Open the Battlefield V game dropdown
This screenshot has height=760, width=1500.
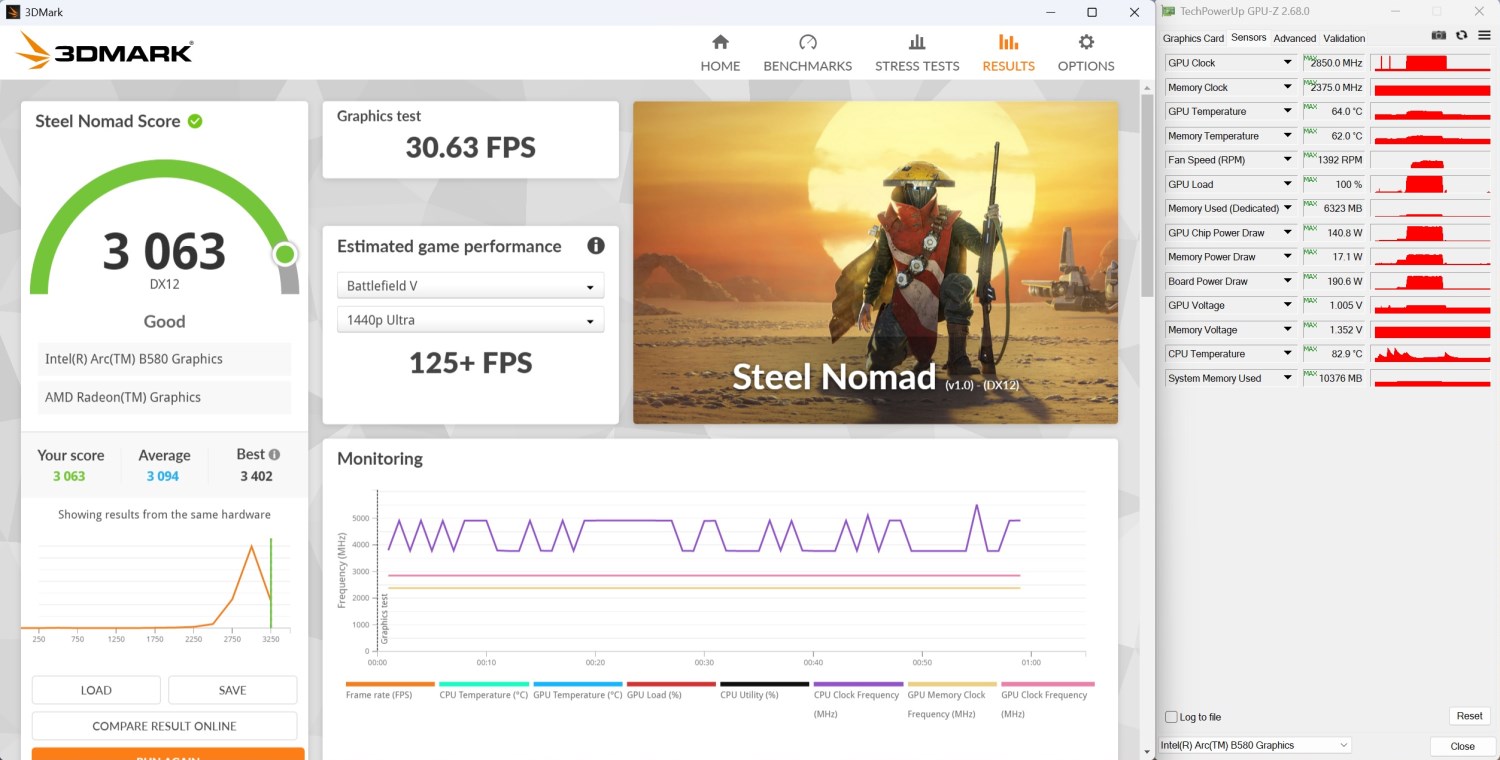[470, 286]
